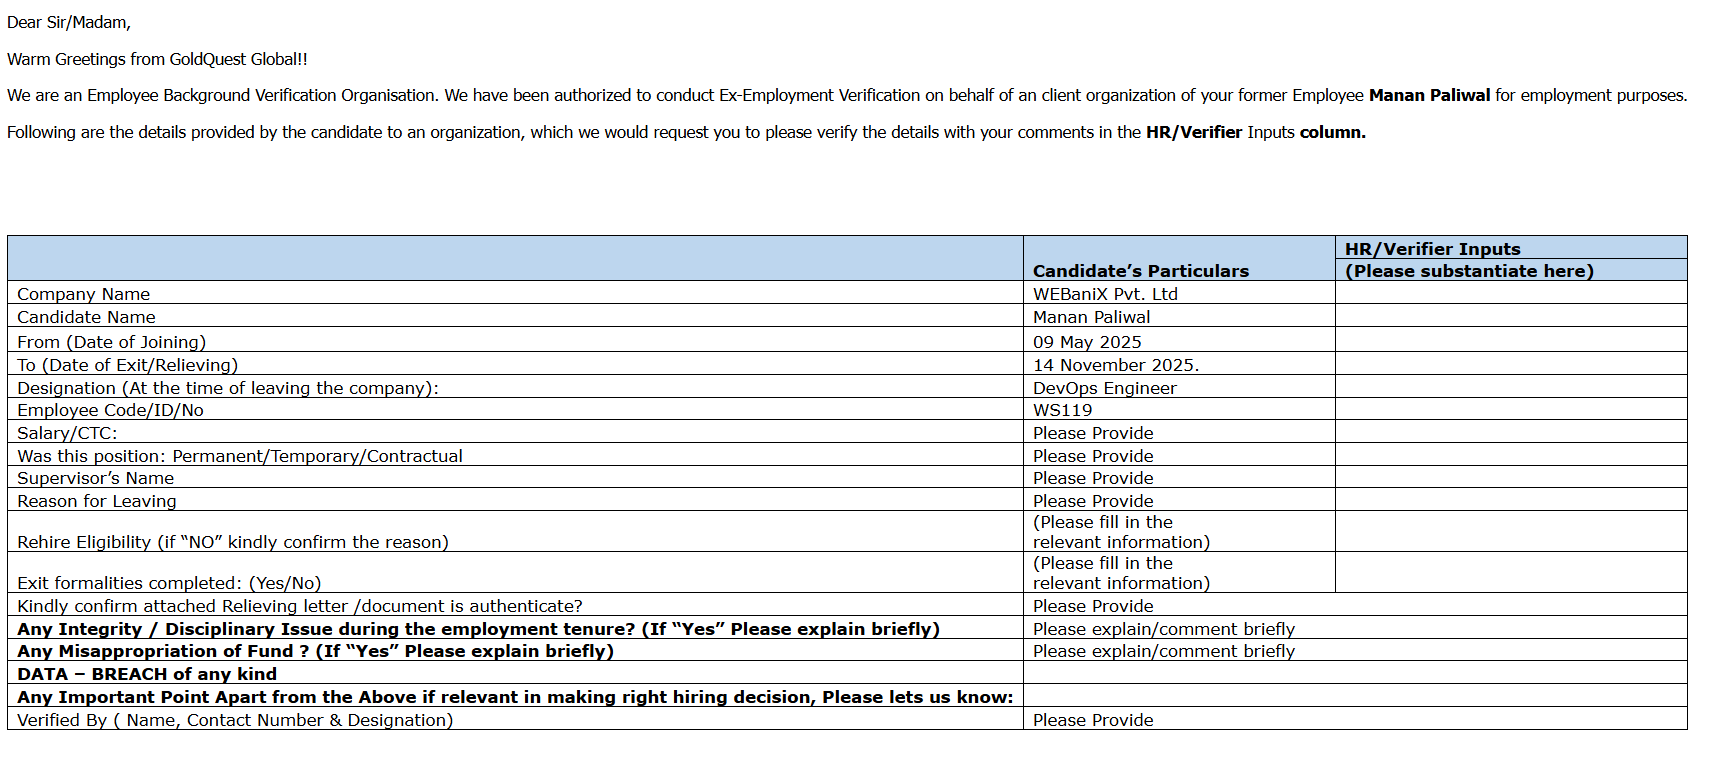Select the HR input cell for Rehire Eligibility
Screen dimensions: 1732x758
tap(1510, 532)
